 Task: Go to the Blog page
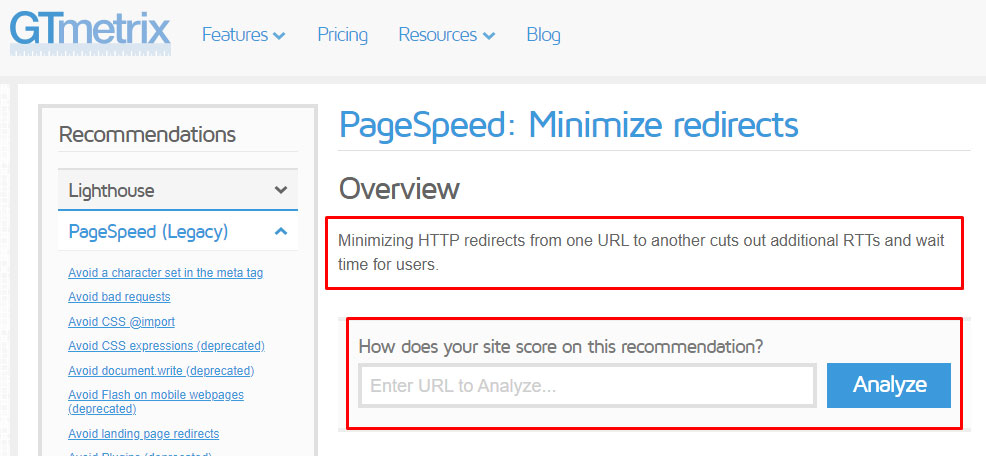(543, 35)
